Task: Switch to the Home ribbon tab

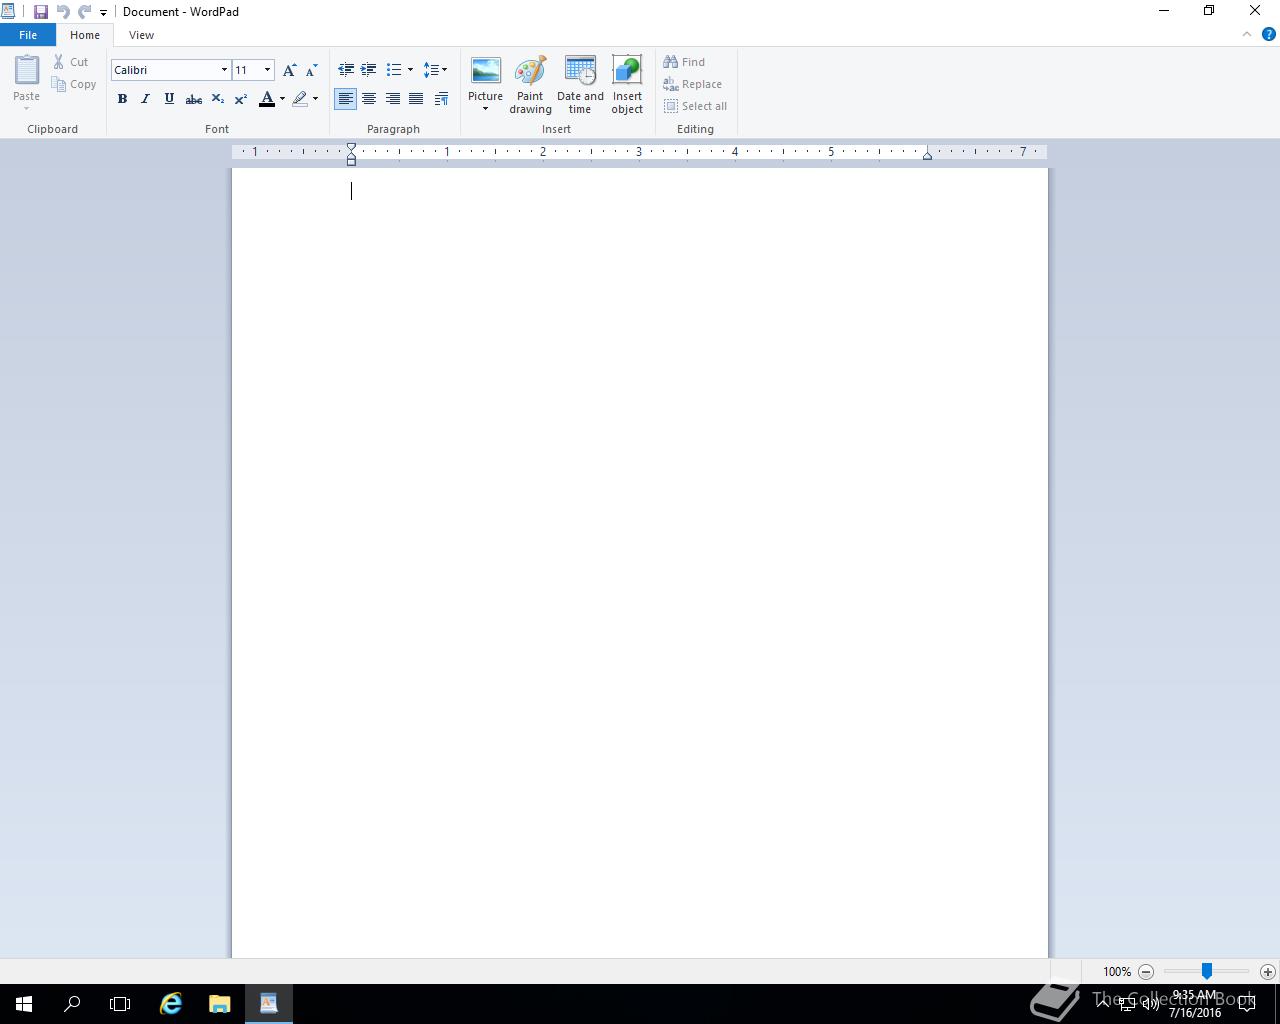Action: [x=85, y=35]
